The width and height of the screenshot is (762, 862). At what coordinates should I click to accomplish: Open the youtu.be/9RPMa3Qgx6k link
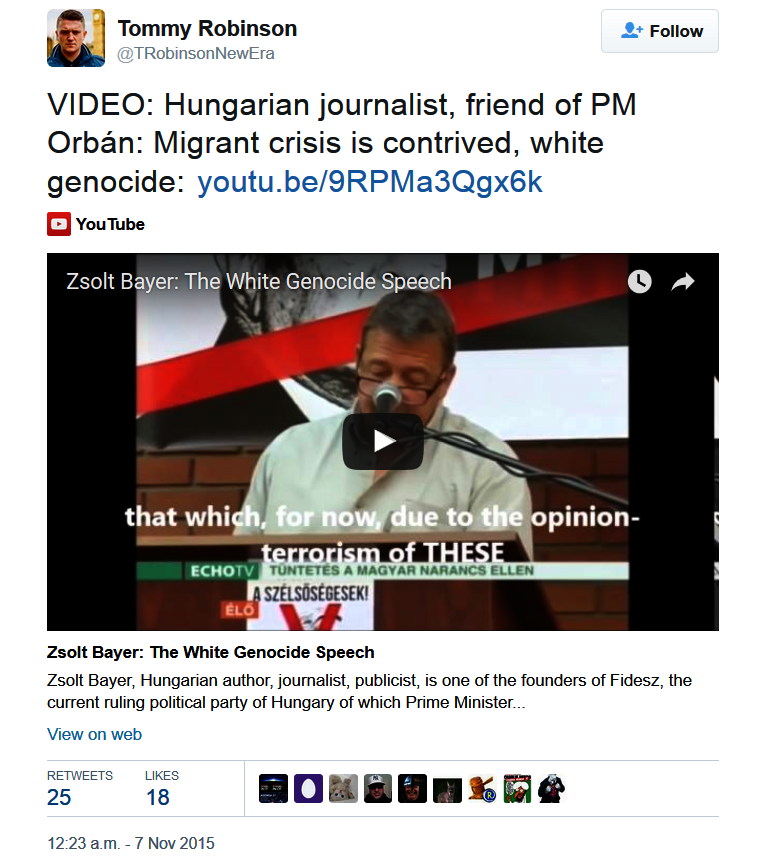coord(369,182)
